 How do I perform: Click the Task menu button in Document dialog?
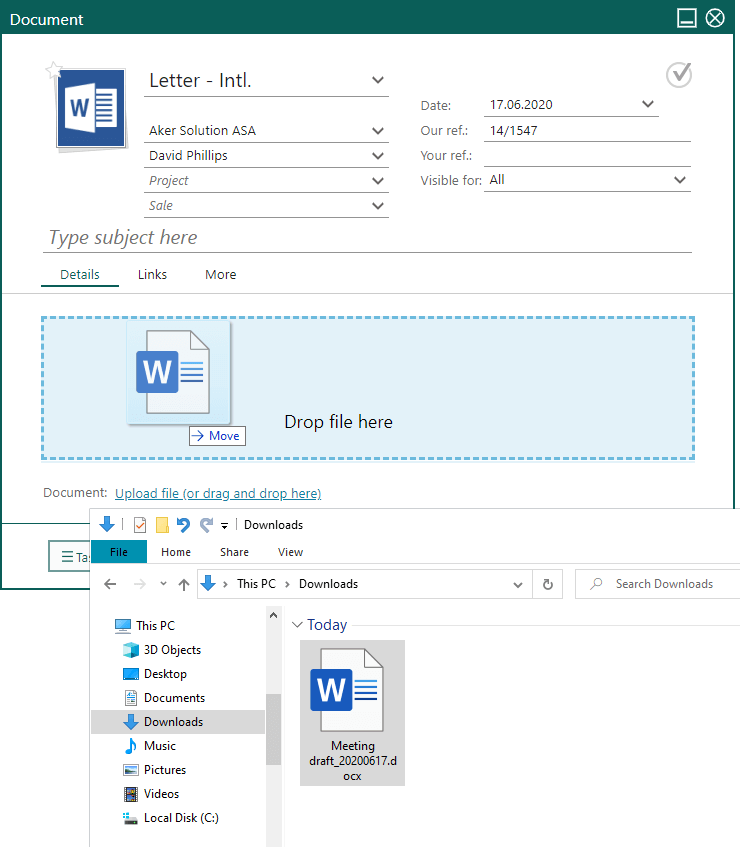pos(70,556)
